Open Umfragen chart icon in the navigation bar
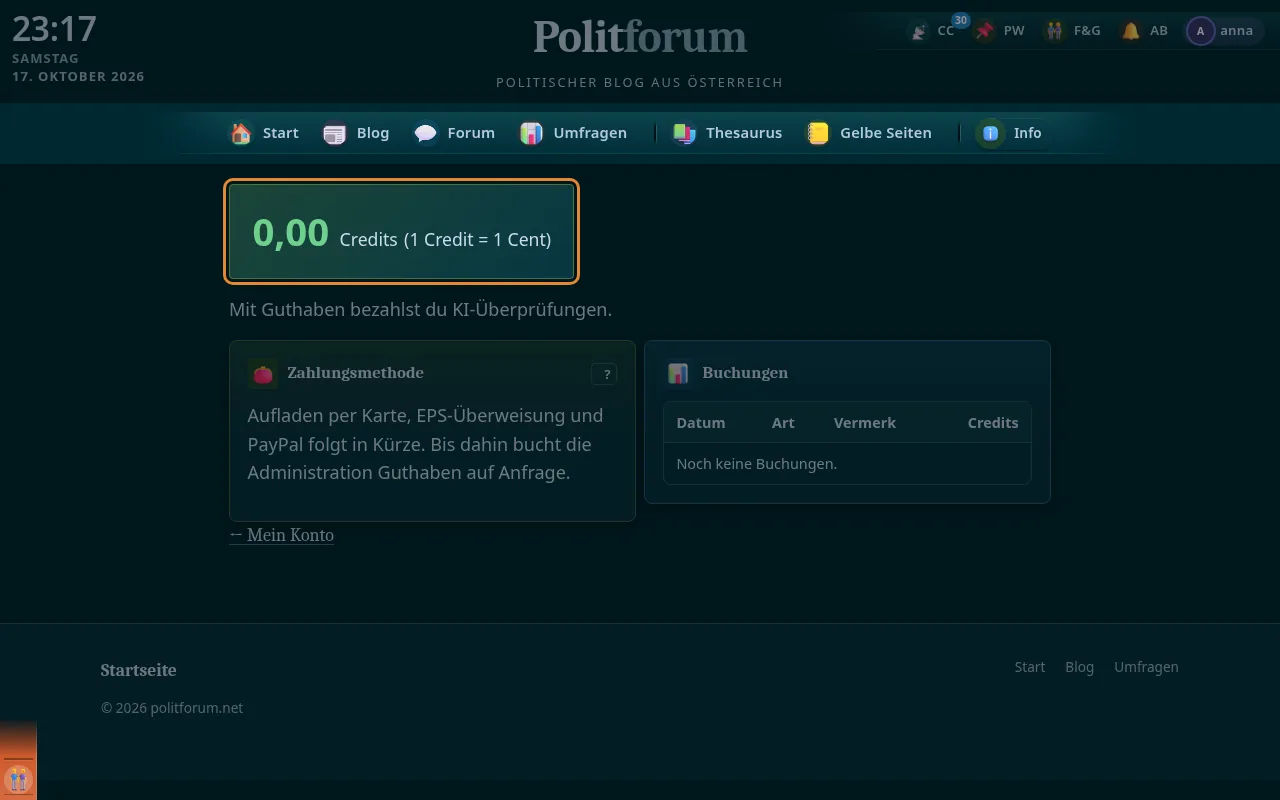The image size is (1280, 800). pyautogui.click(x=532, y=133)
